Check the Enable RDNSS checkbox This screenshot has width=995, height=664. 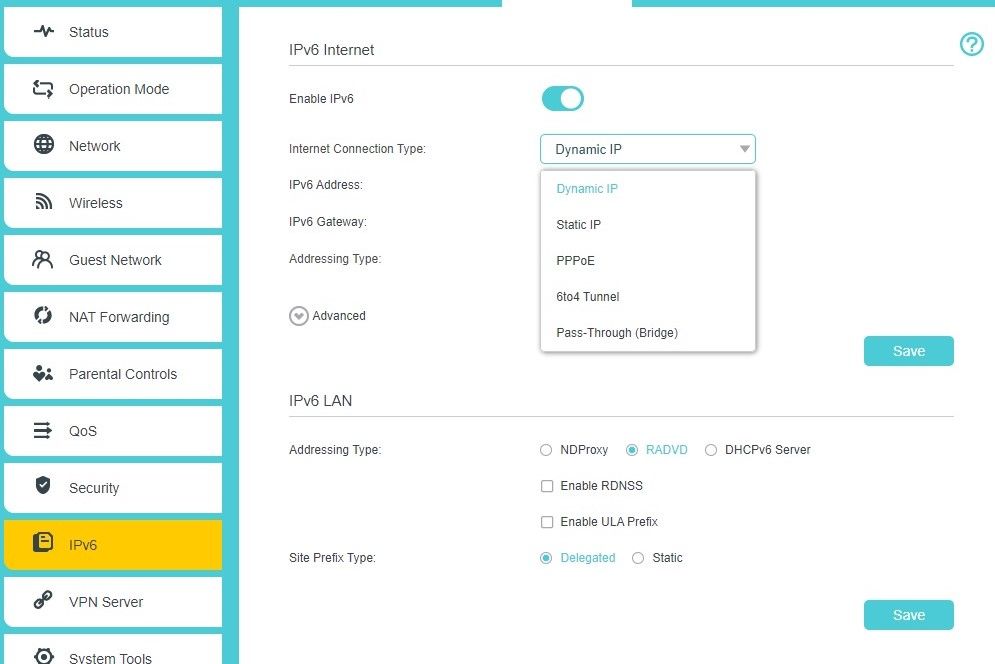[547, 486]
